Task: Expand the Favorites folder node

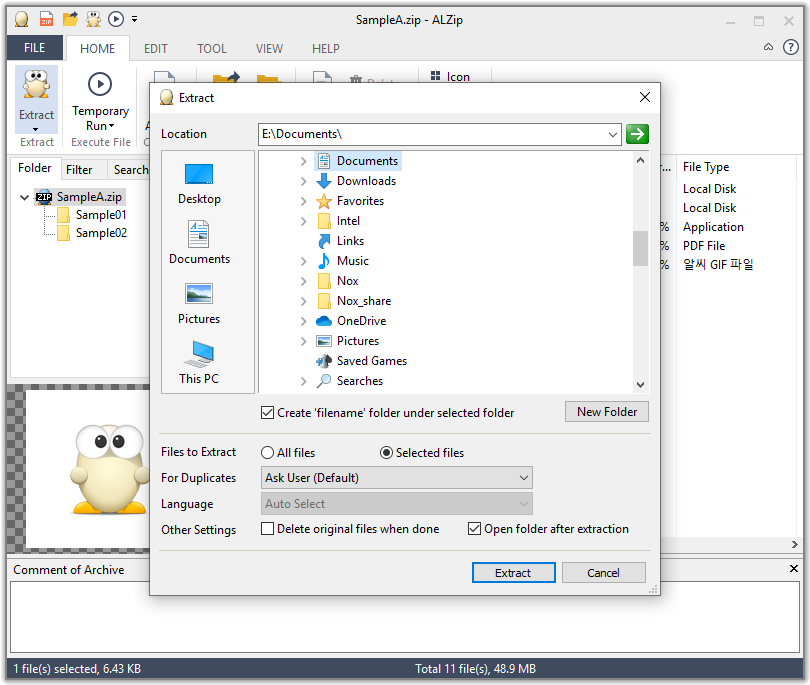Action: tap(303, 201)
